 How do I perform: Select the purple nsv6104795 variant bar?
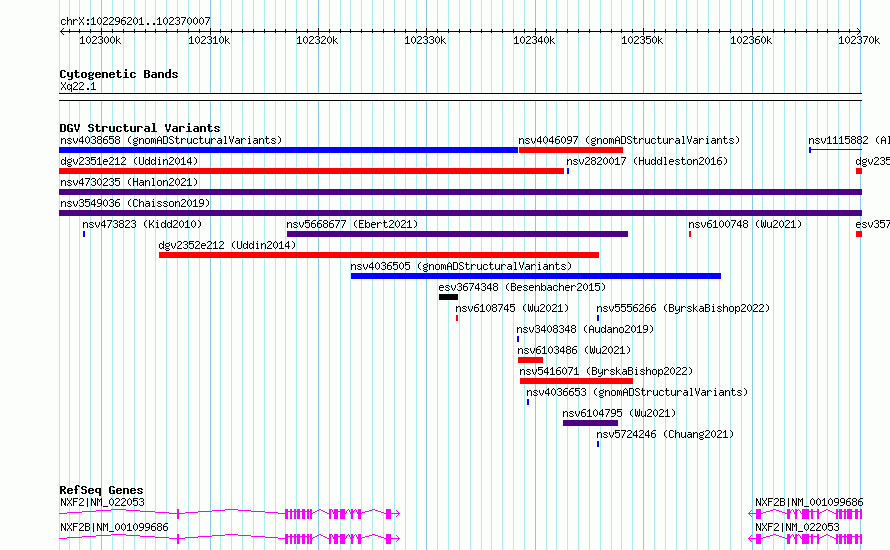pyautogui.click(x=590, y=423)
